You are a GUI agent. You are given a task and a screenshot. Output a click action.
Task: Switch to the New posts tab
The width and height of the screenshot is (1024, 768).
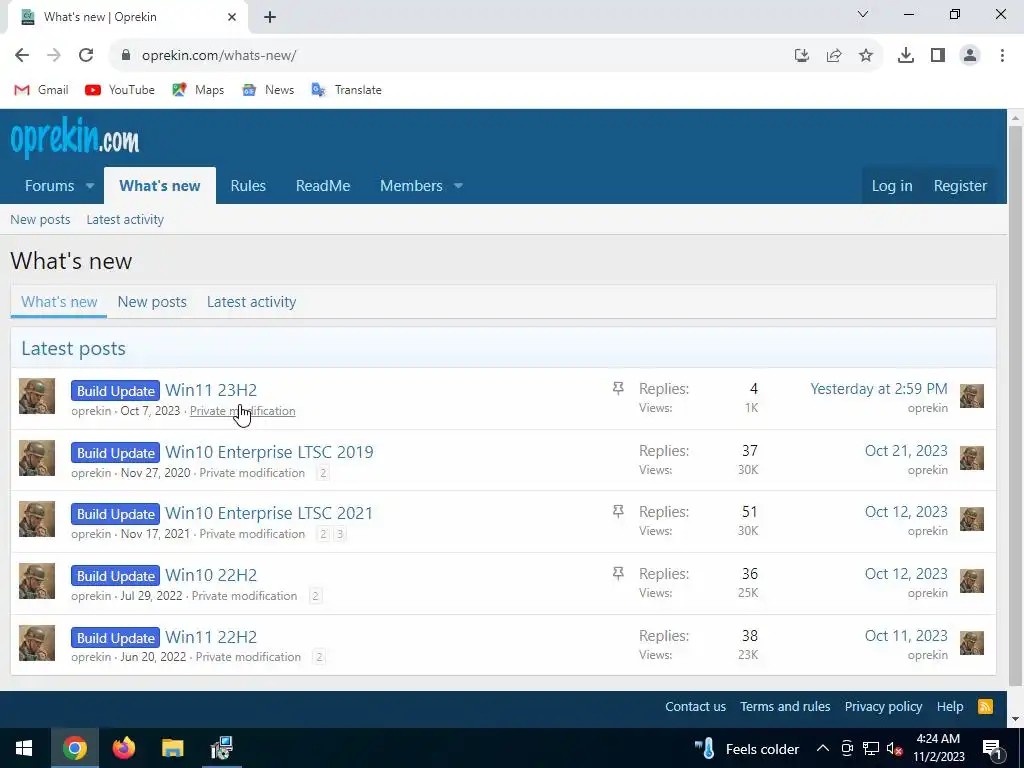152,302
